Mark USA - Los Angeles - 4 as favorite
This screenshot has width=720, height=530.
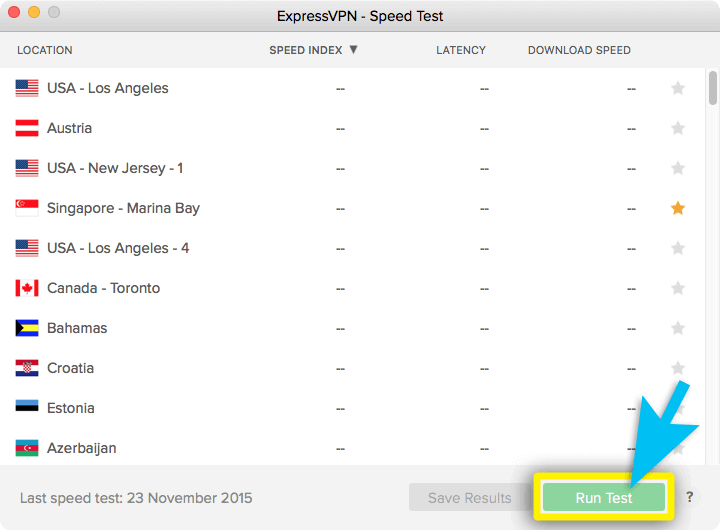click(678, 248)
